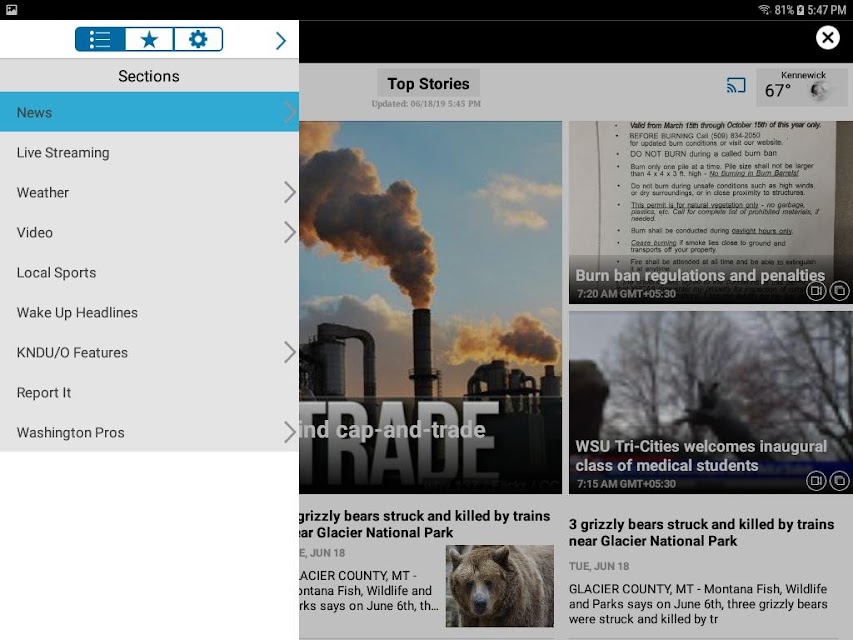Tap gallery icon on Burn ban story
Screen dimensions: 853x640
click(839, 291)
